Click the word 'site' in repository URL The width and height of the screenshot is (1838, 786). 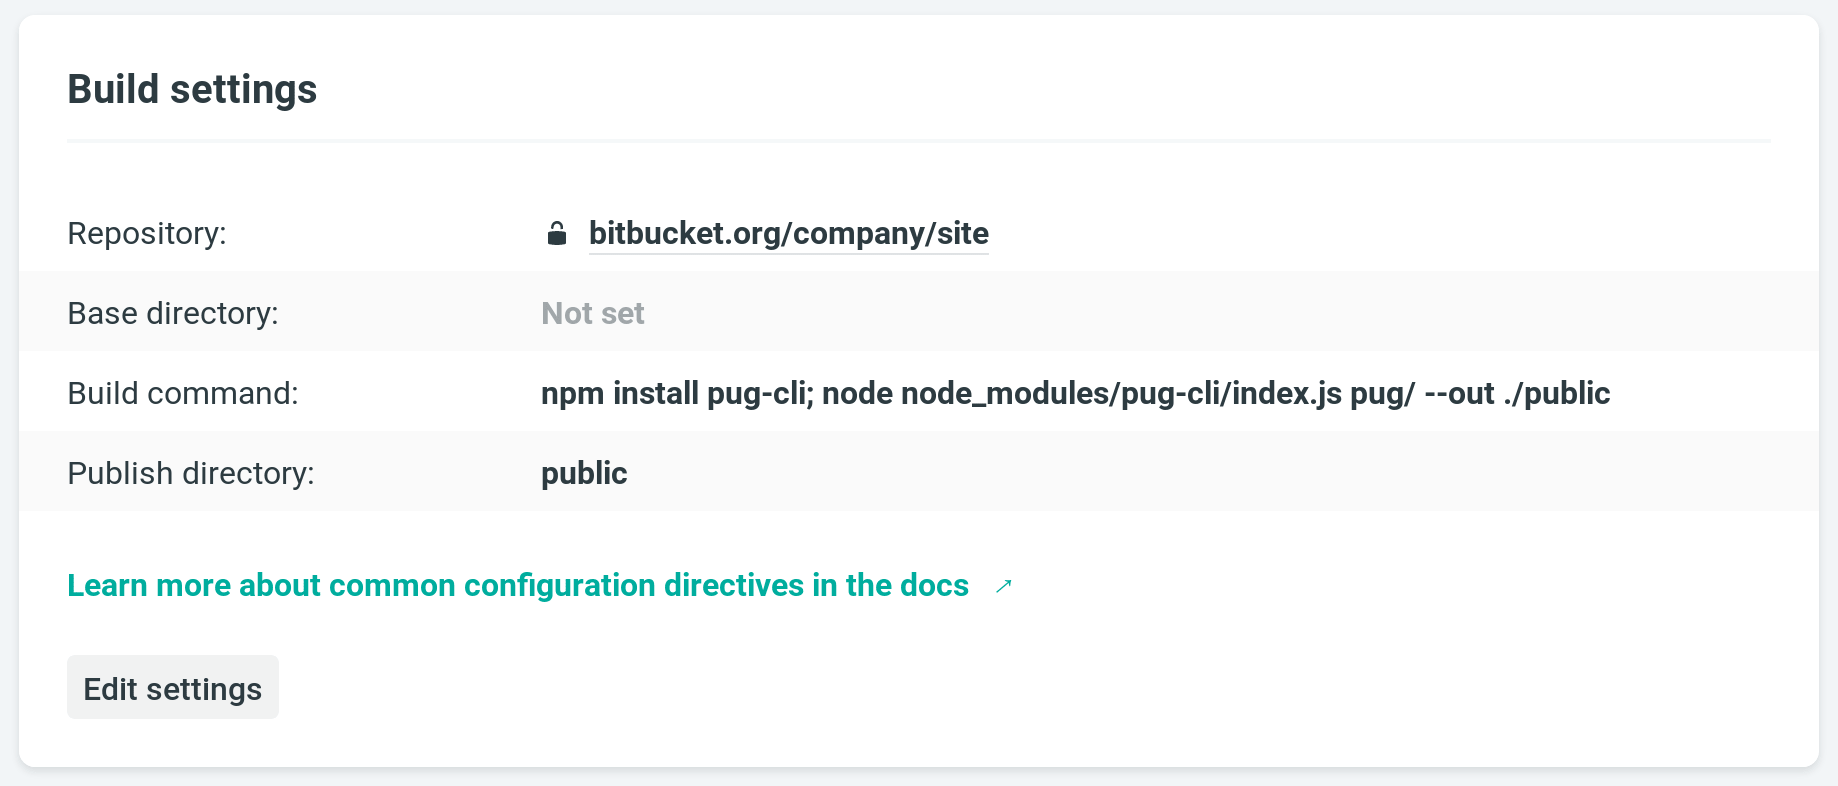[962, 233]
